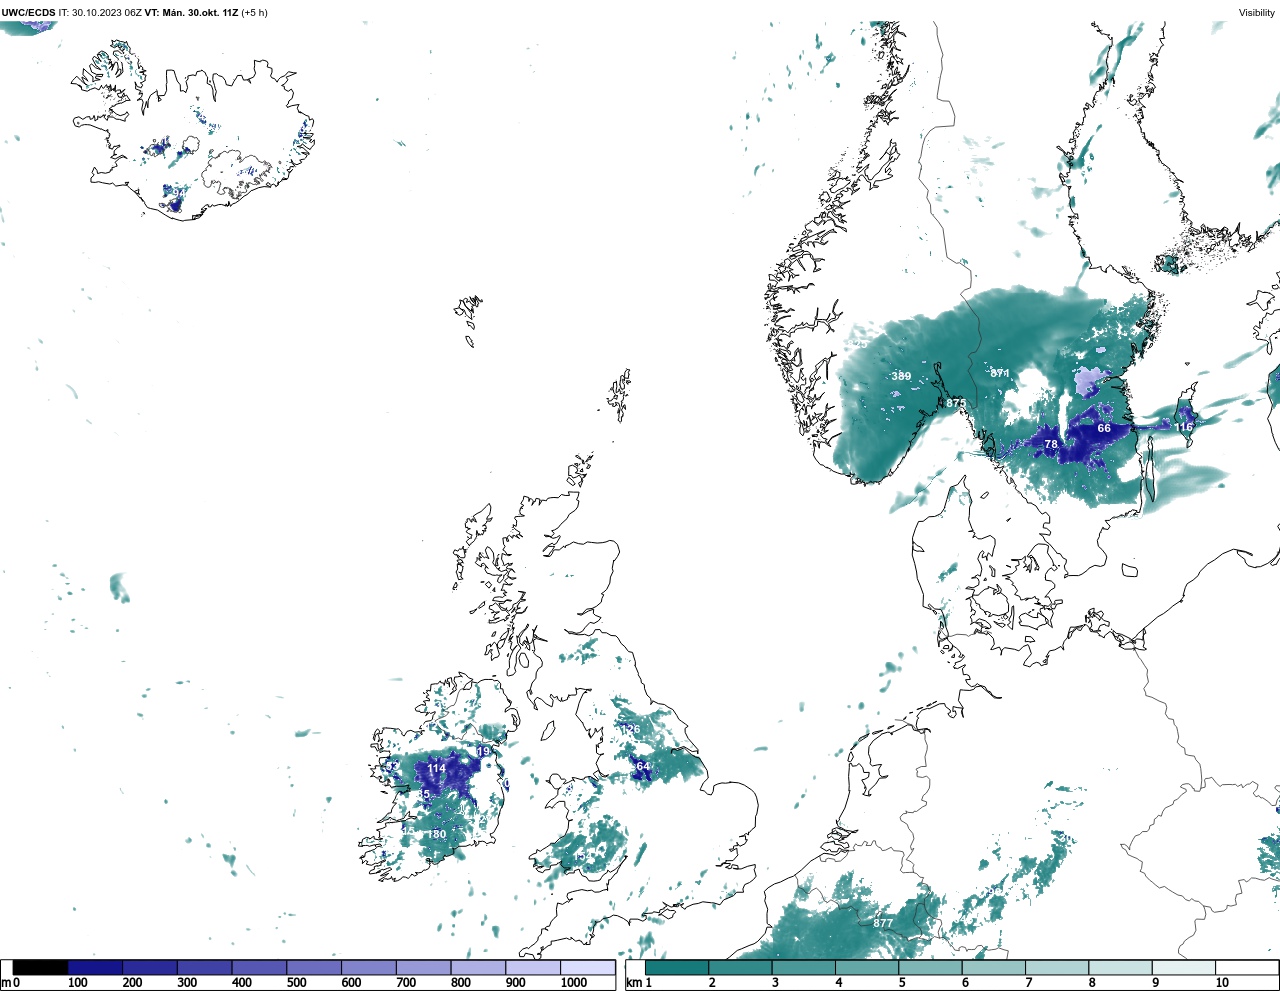Click the '116' value on the Baltic island
Screen dimensions: 1280x991
pos(1184,427)
